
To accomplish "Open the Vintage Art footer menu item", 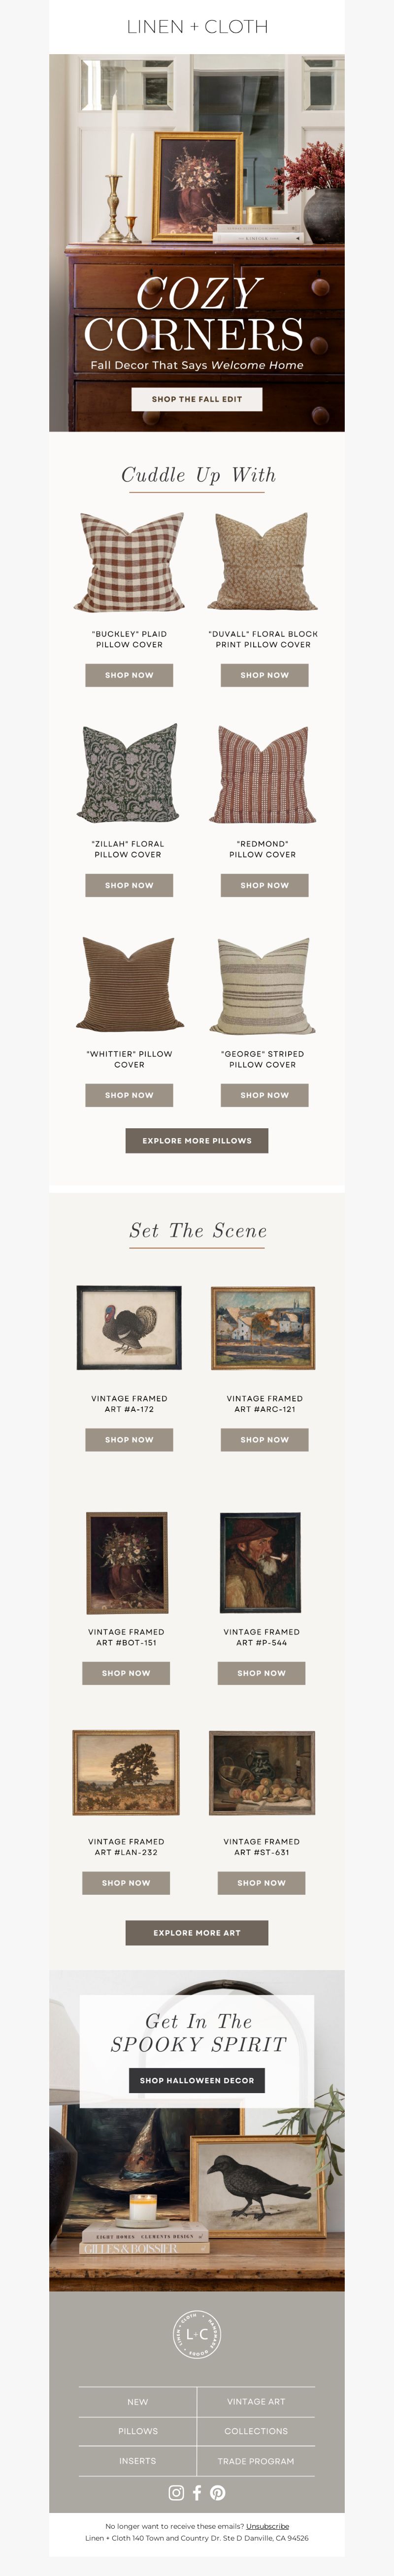I will tap(256, 2401).
